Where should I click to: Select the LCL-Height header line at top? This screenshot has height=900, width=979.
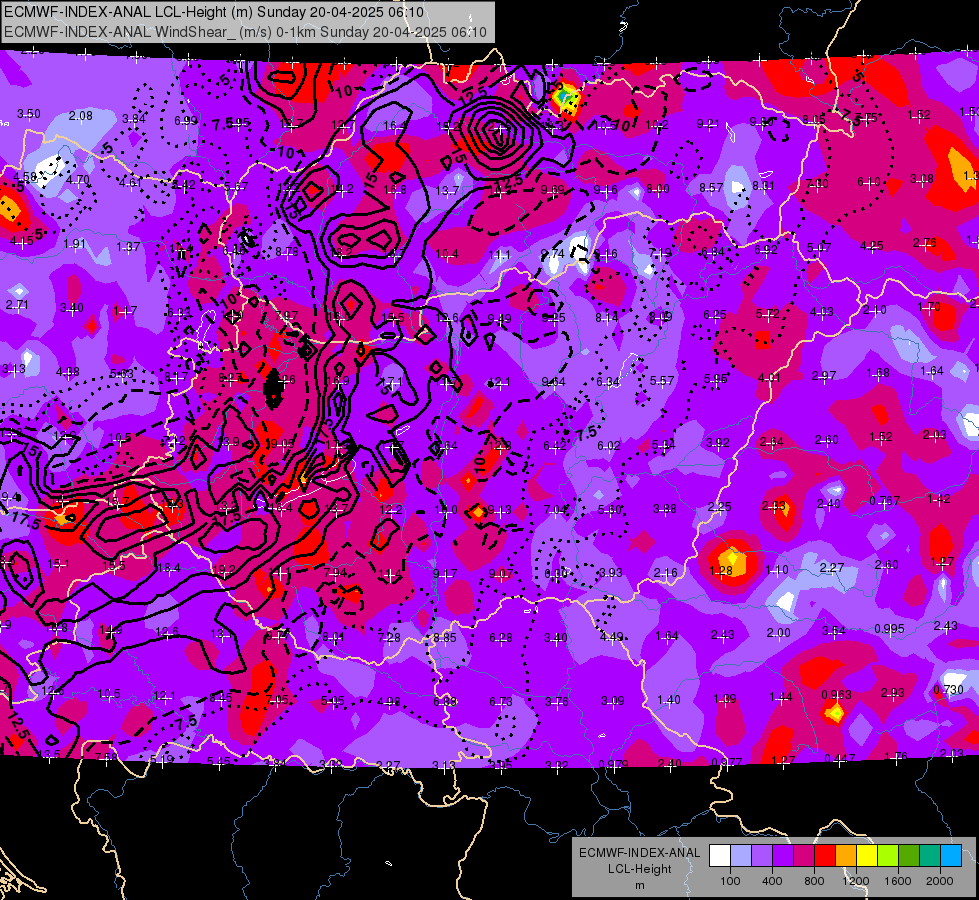pos(214,12)
